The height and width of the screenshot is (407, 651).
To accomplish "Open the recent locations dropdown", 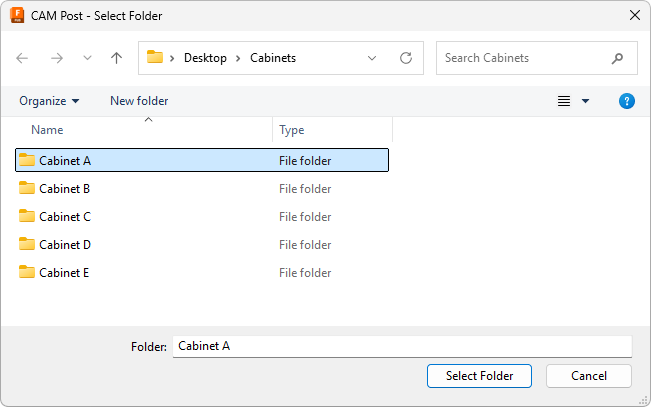I will click(86, 58).
